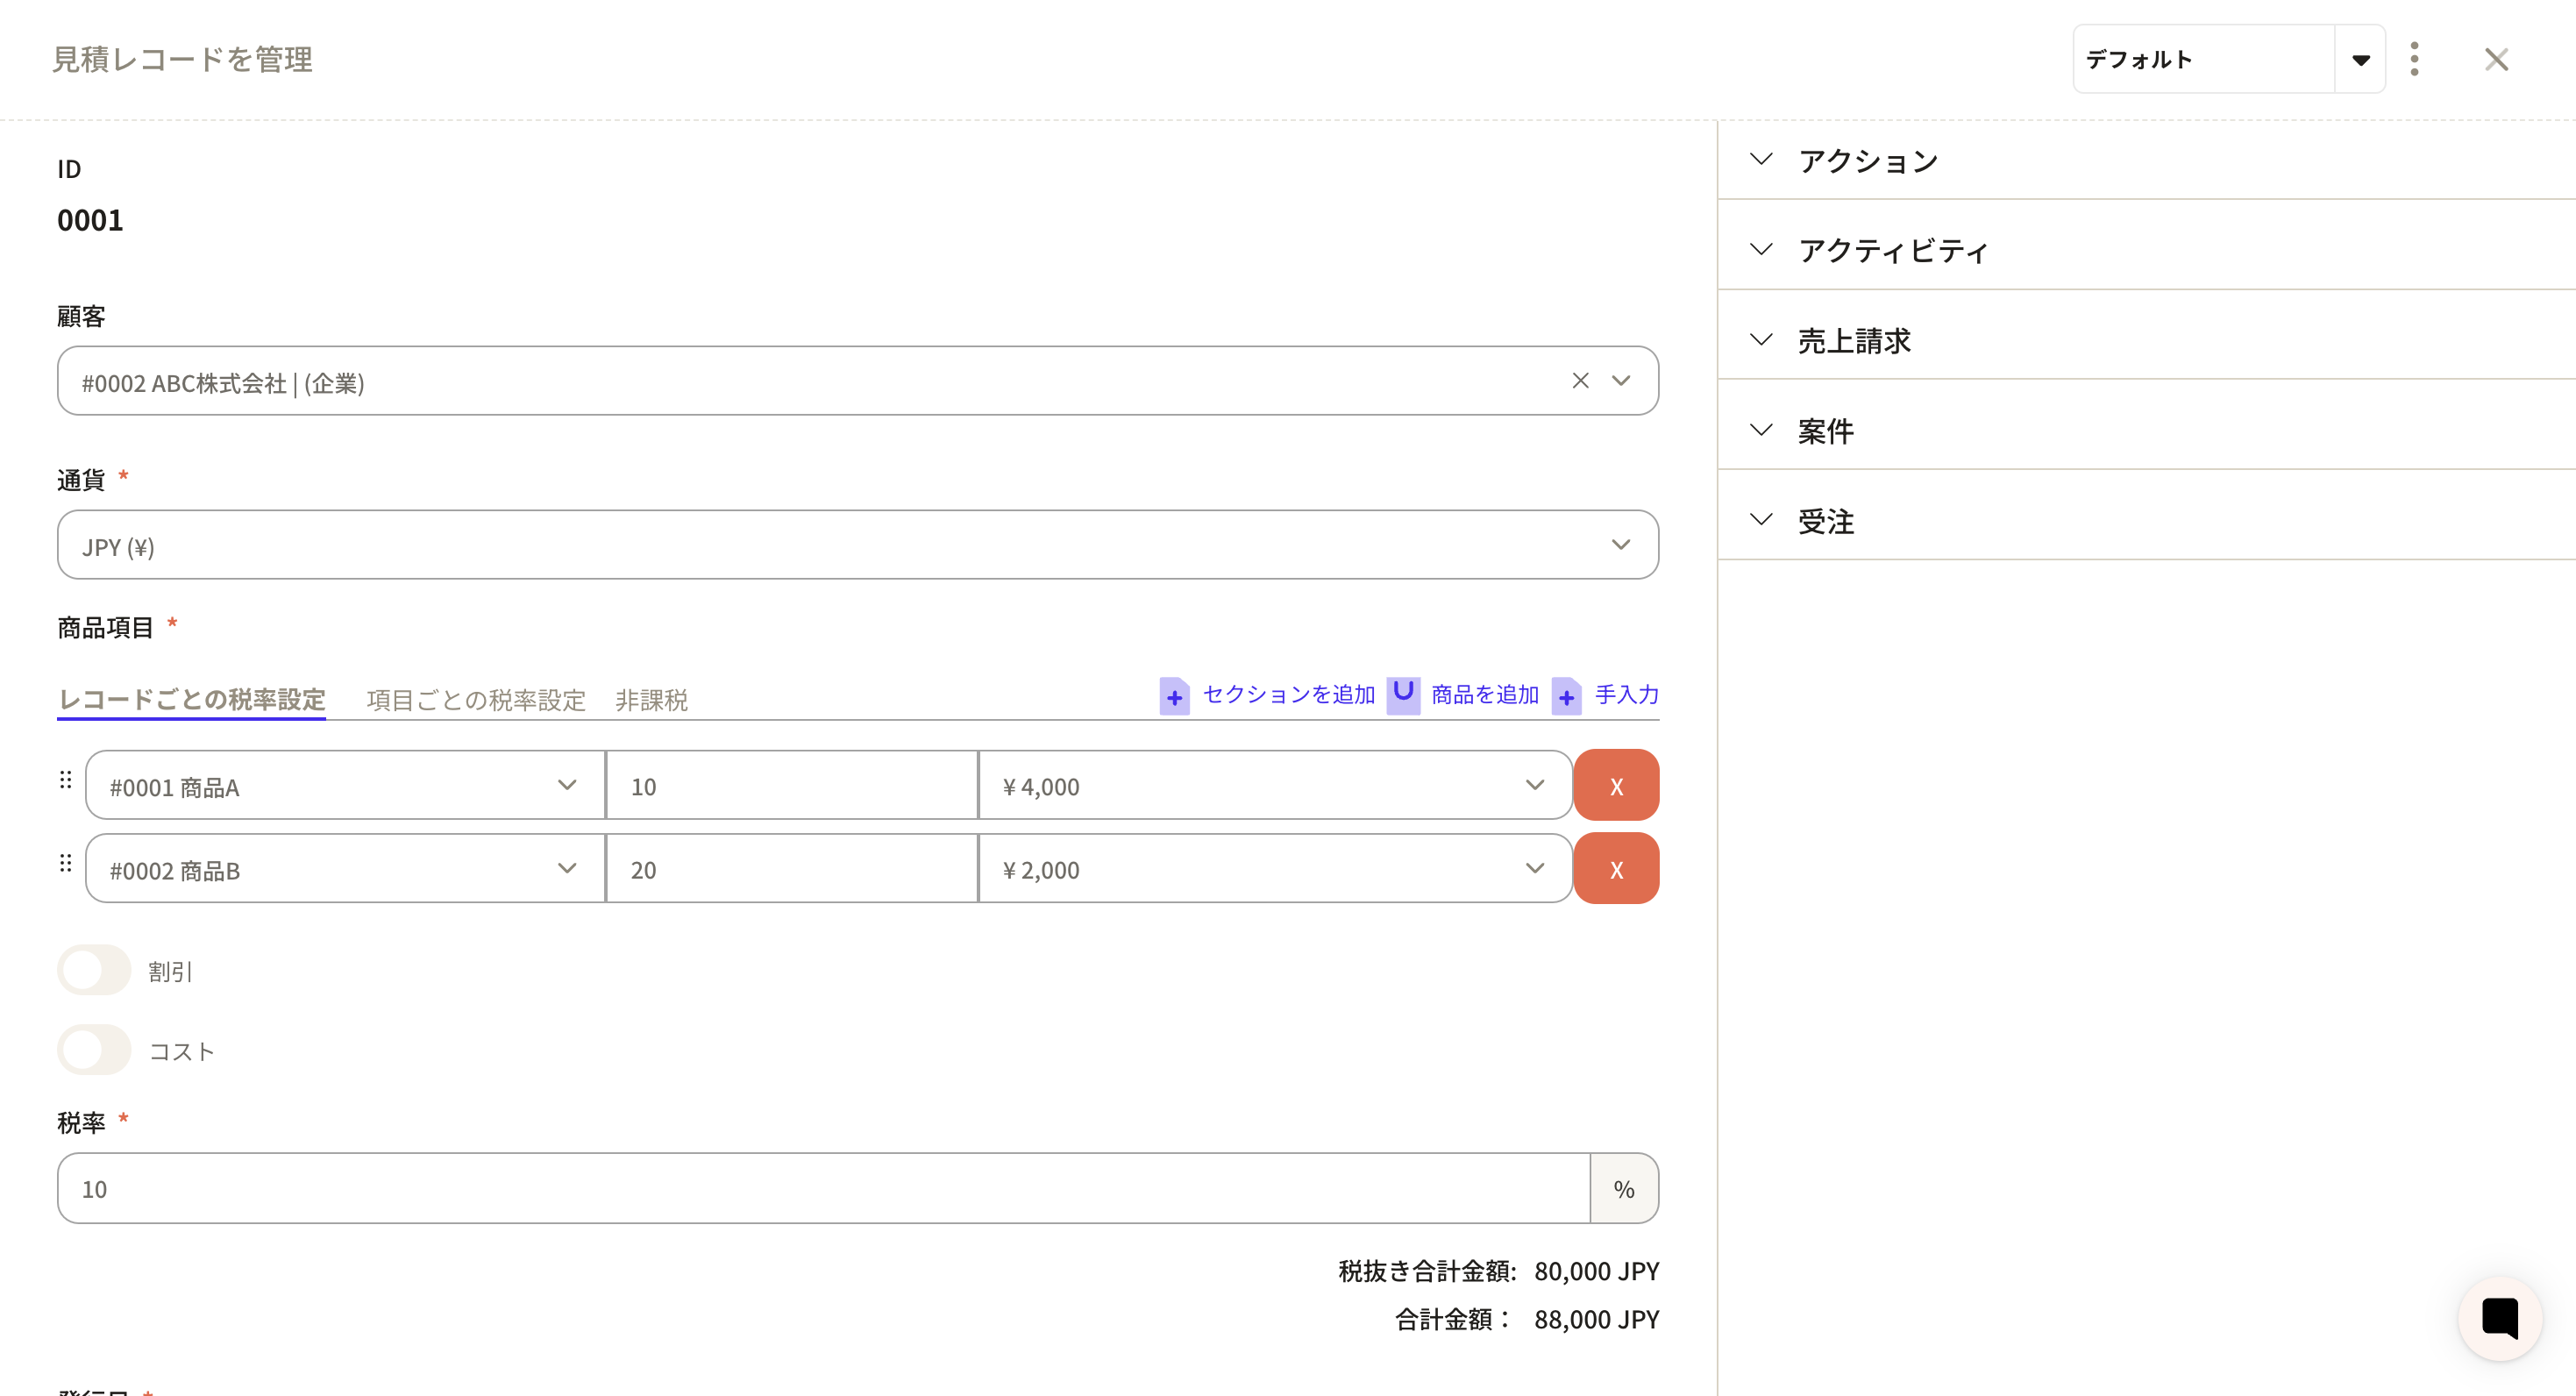The height and width of the screenshot is (1396, 2576).
Task: Clear the selected customer with X icon
Action: (x=1580, y=381)
